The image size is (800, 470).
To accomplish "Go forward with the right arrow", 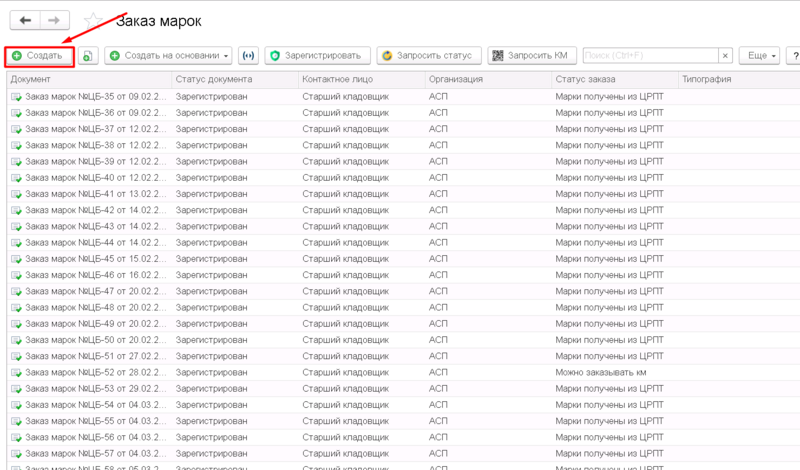I will tap(54, 20).
